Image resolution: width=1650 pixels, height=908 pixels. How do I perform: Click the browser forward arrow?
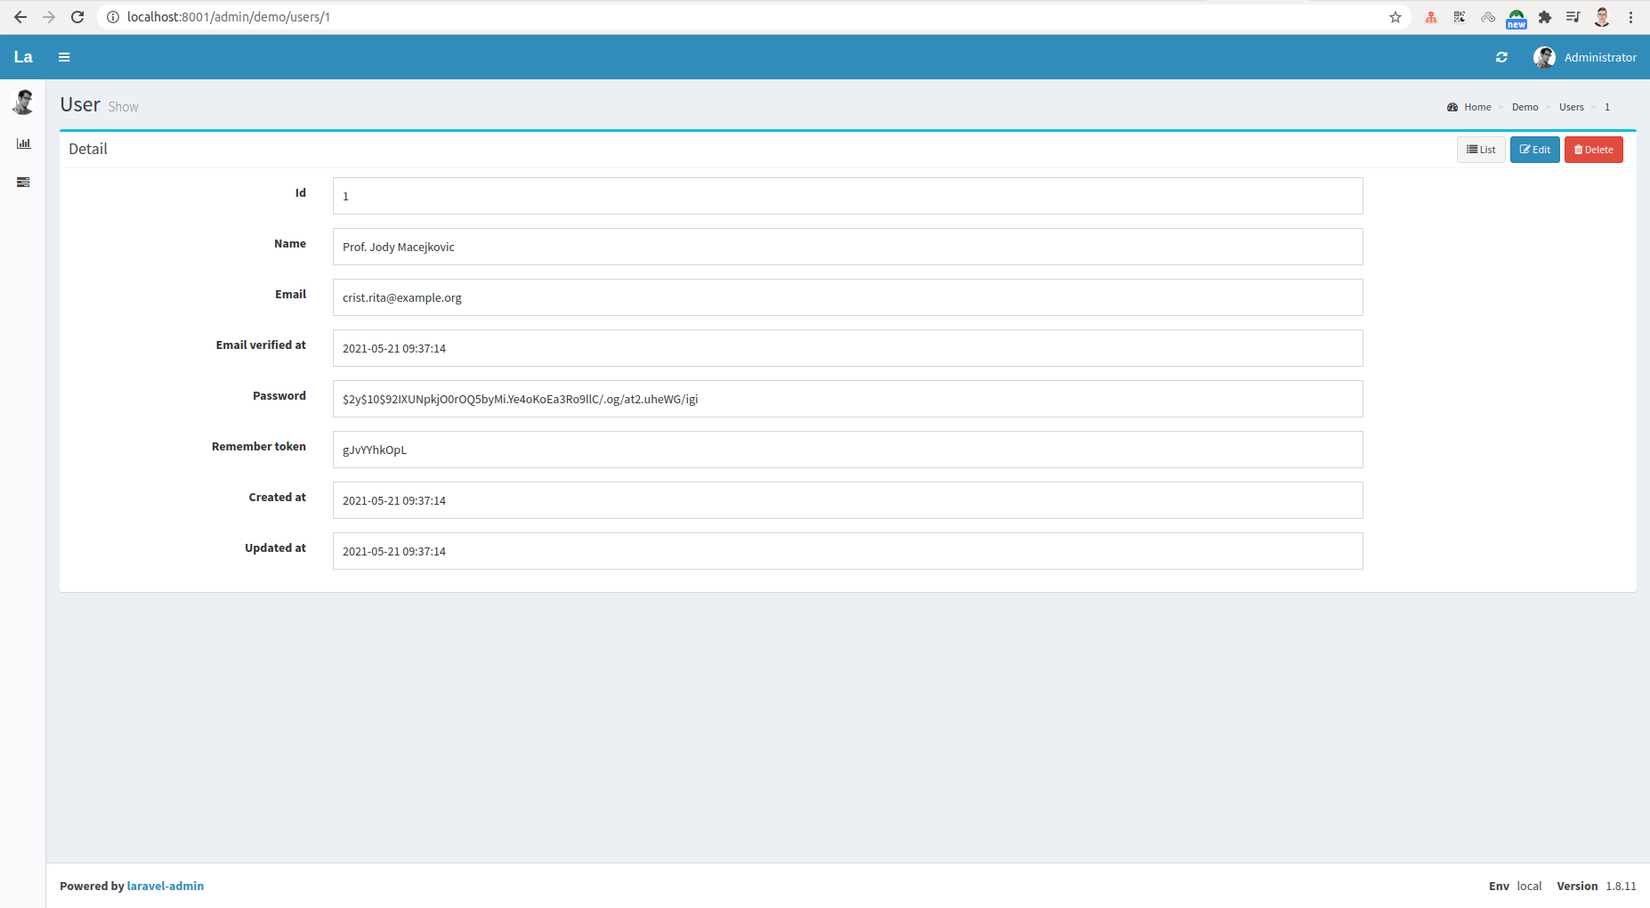(48, 17)
